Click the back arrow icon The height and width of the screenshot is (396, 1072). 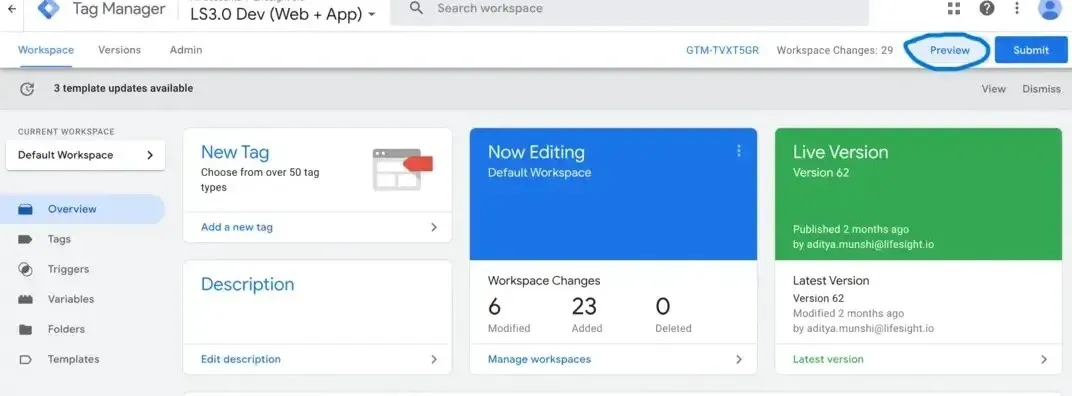pyautogui.click(x=12, y=9)
